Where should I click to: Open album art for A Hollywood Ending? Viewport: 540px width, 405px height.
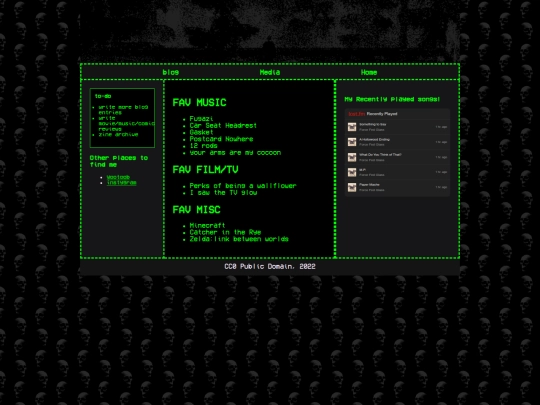coord(352,142)
